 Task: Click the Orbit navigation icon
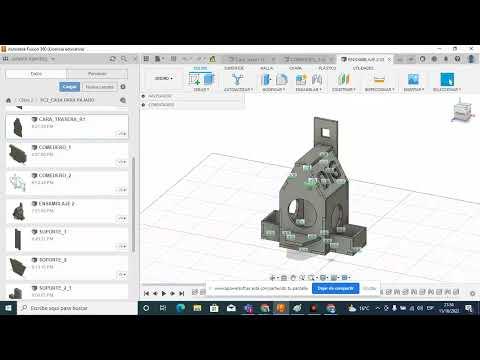(273, 277)
